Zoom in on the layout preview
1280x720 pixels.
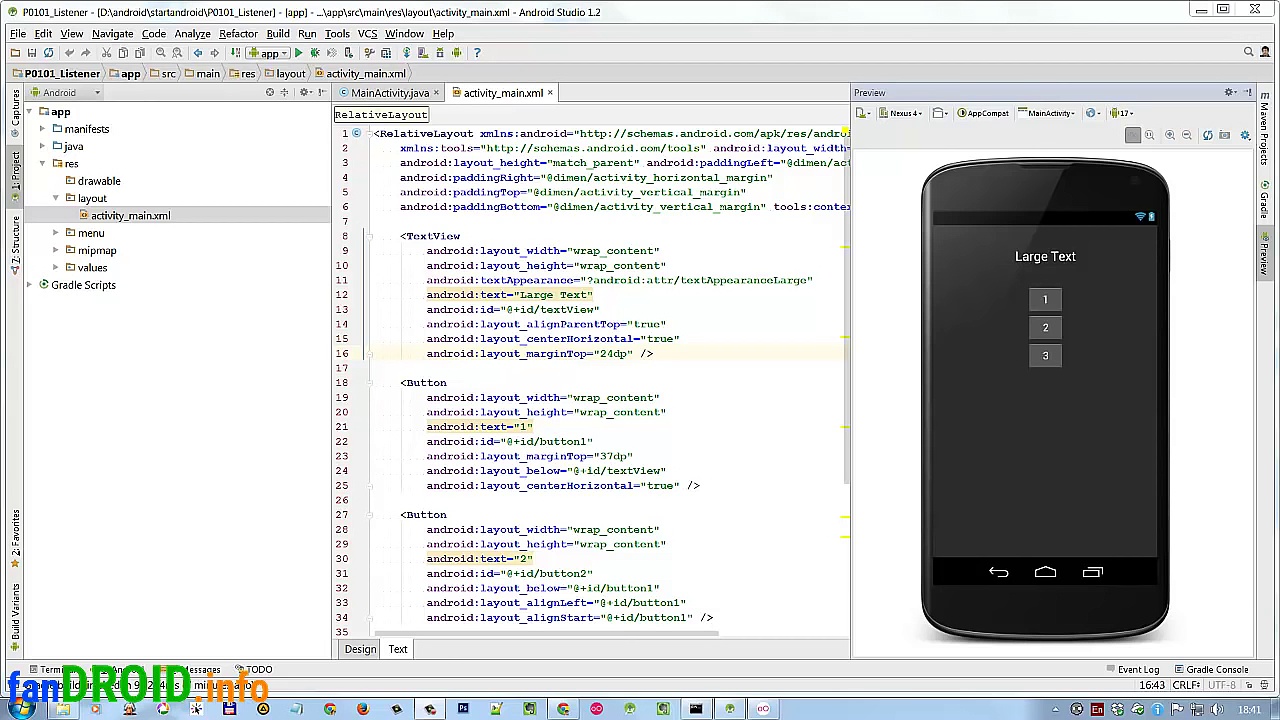click(x=1169, y=135)
